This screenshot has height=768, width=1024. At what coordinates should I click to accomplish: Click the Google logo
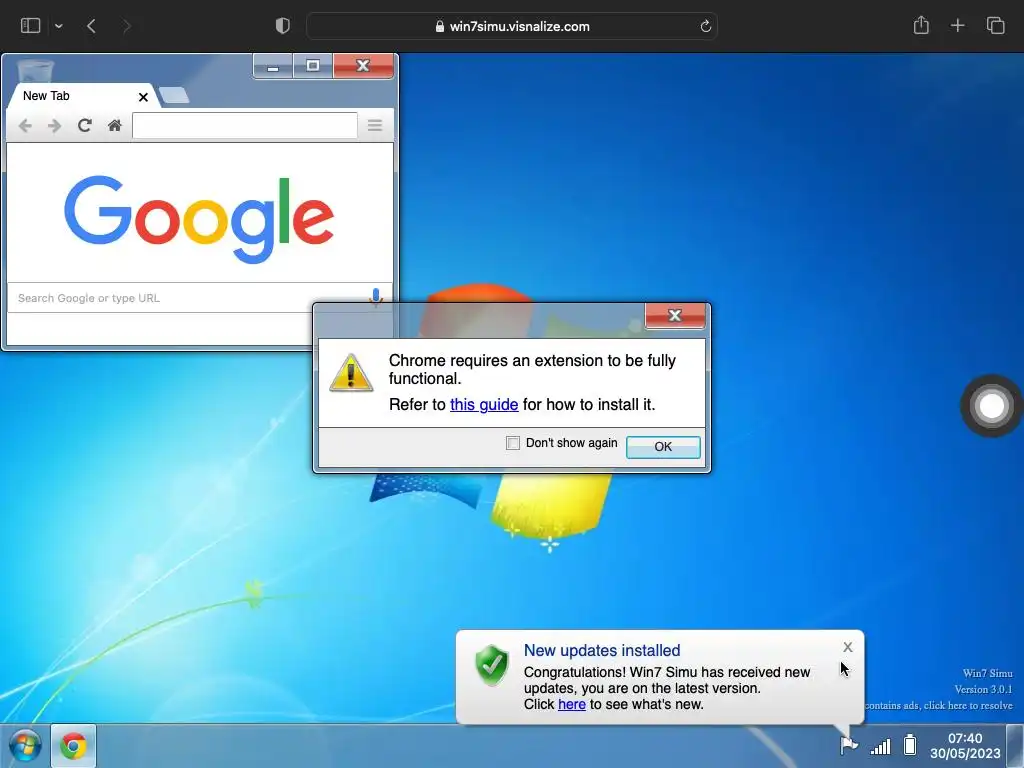(199, 219)
